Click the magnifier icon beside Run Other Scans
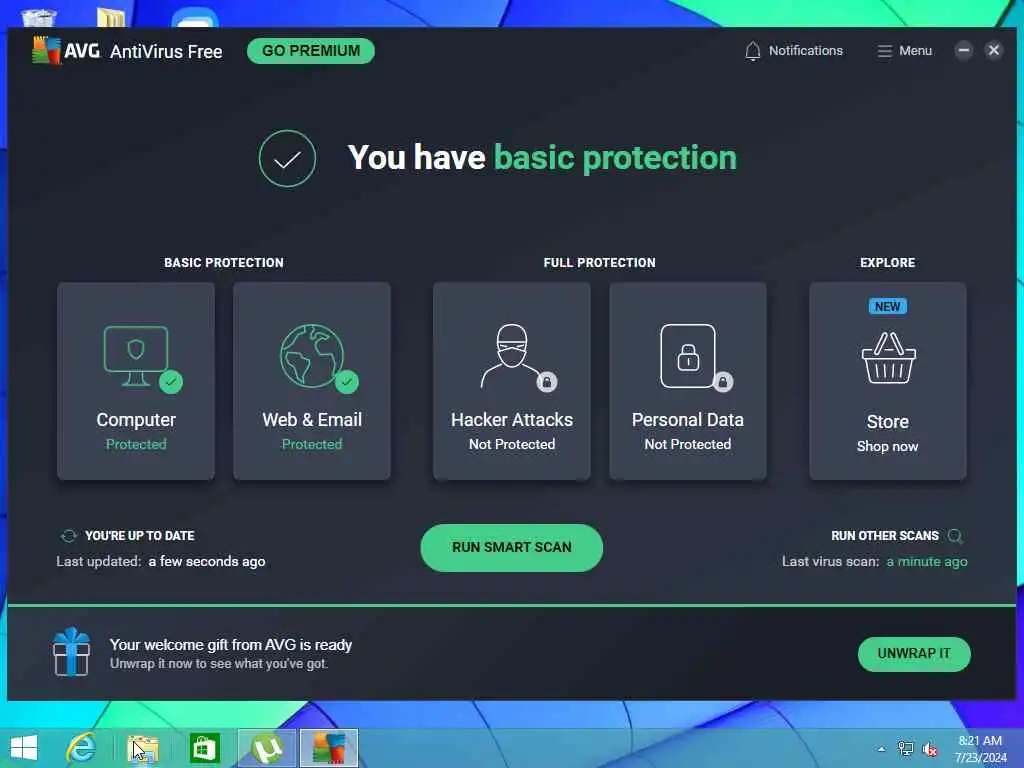1024x768 pixels. [x=955, y=536]
